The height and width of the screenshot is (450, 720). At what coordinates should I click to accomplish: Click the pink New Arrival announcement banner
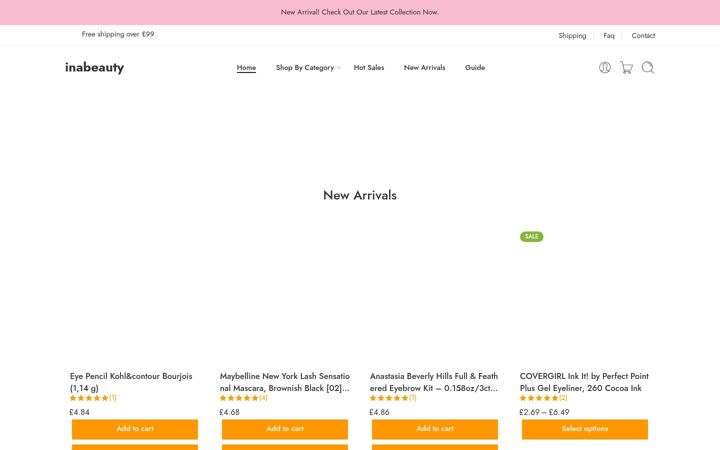(x=360, y=12)
